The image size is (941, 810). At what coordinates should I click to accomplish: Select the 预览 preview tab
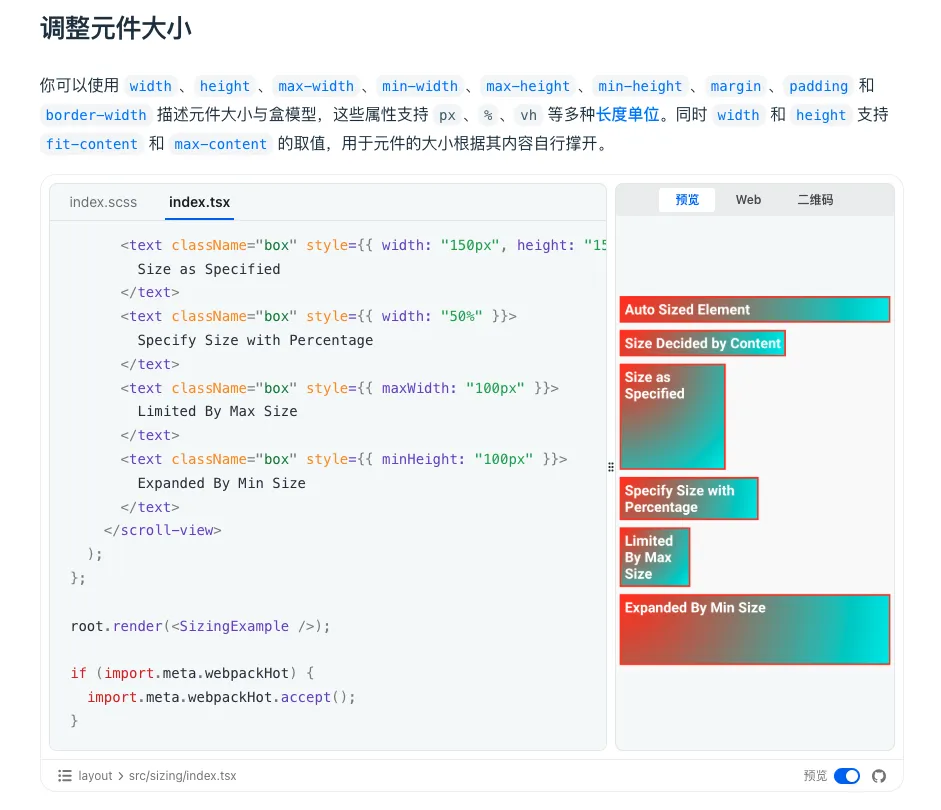[687, 200]
